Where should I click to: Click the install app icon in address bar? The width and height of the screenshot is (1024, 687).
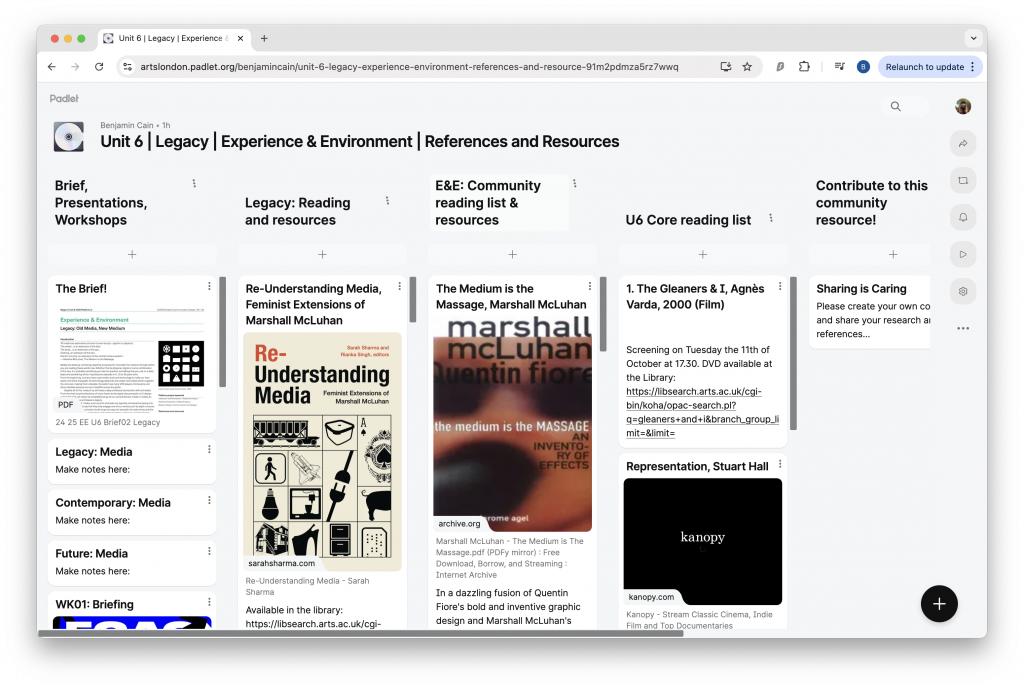[726, 67]
